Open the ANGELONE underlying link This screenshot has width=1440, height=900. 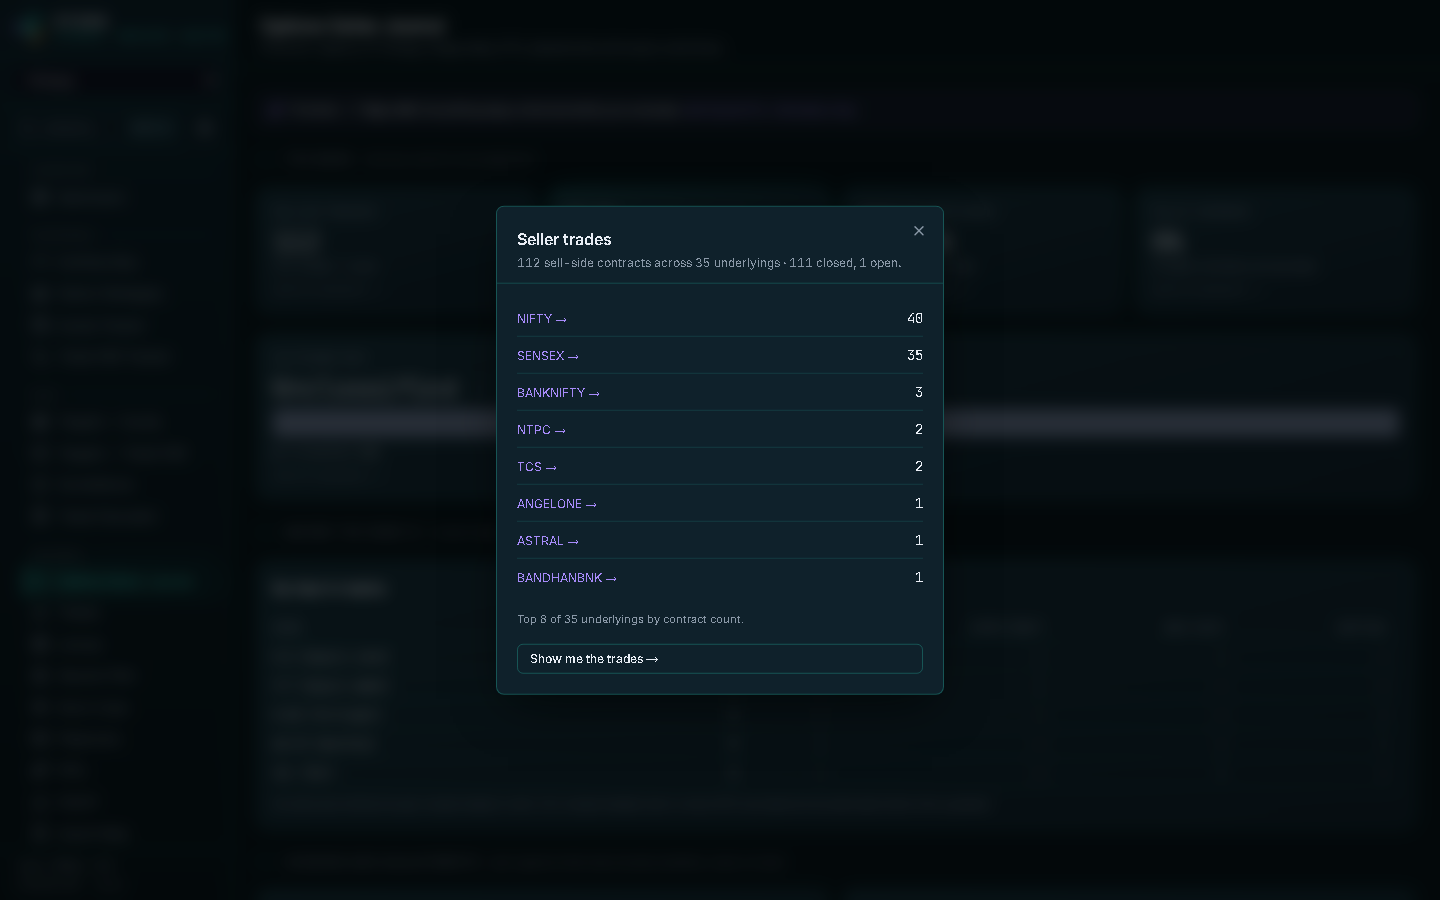tap(557, 504)
